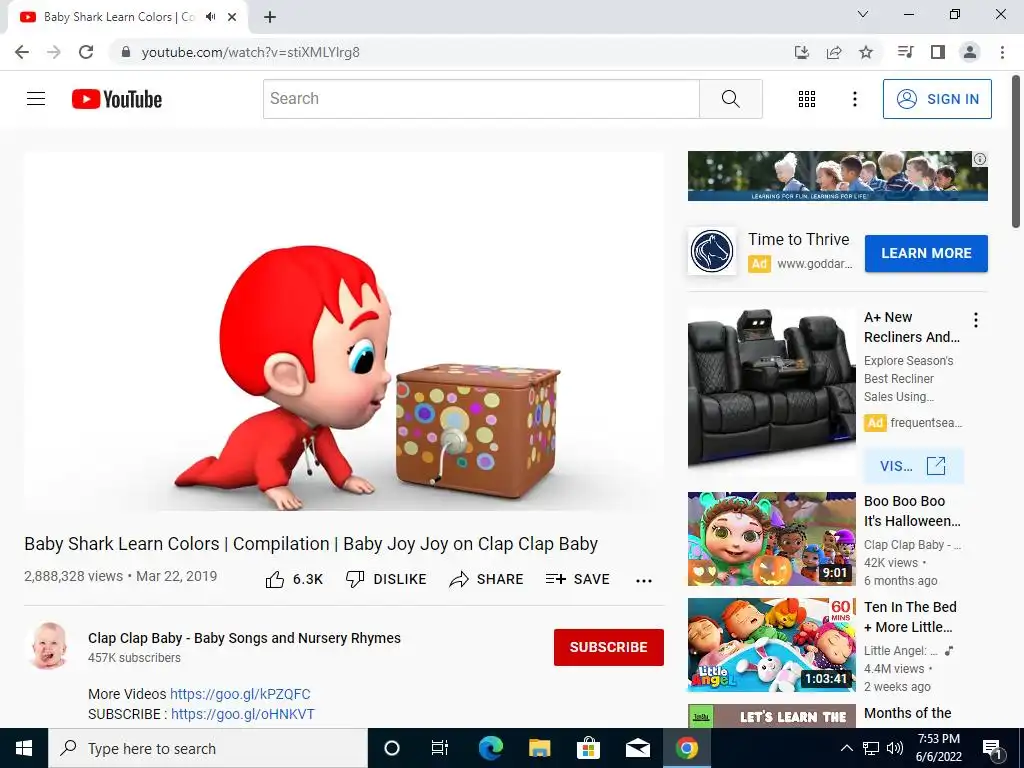Click the "A+ New Recliners And..." ad title
The height and width of the screenshot is (768, 1024).
tap(912, 327)
